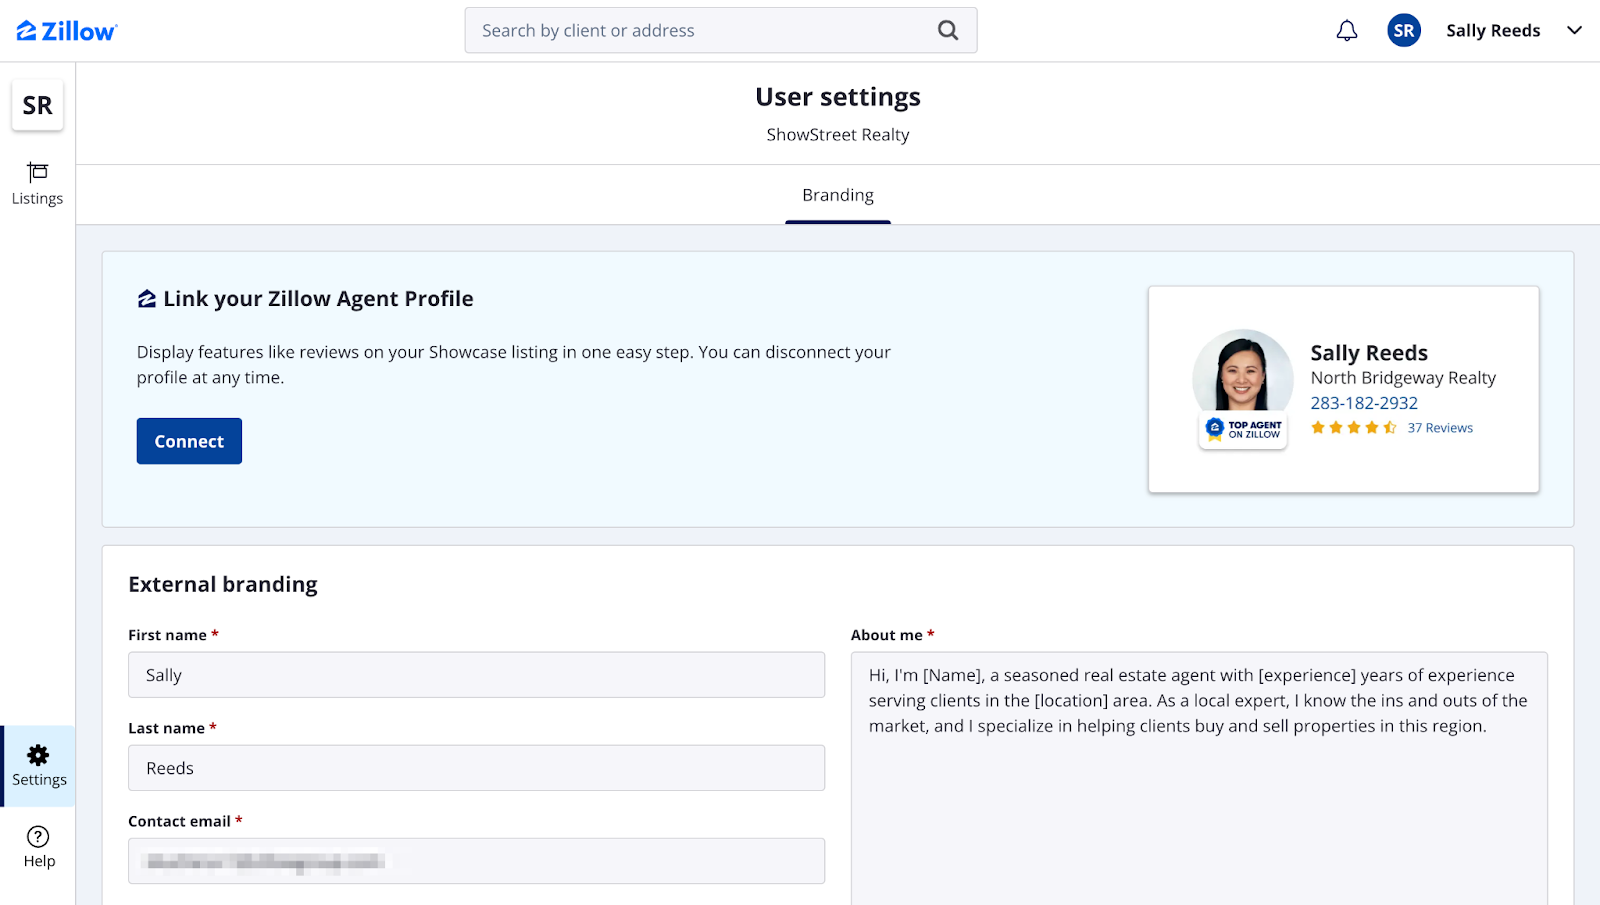Open the Sally Reeds user menu name

[1492, 31]
